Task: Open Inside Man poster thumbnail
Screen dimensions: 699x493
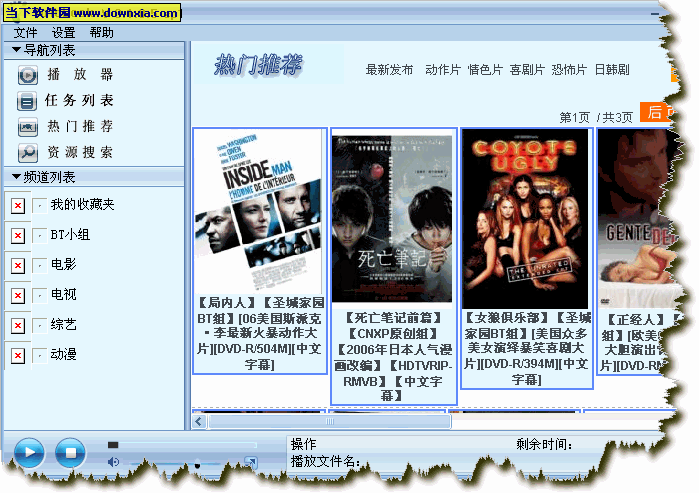Action: (x=259, y=212)
